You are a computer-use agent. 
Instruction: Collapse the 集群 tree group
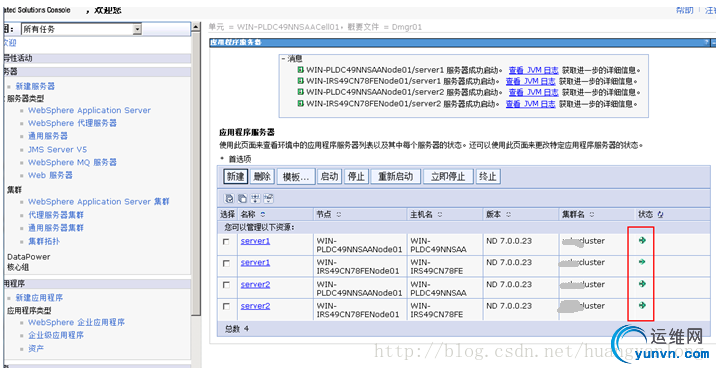click(14, 189)
